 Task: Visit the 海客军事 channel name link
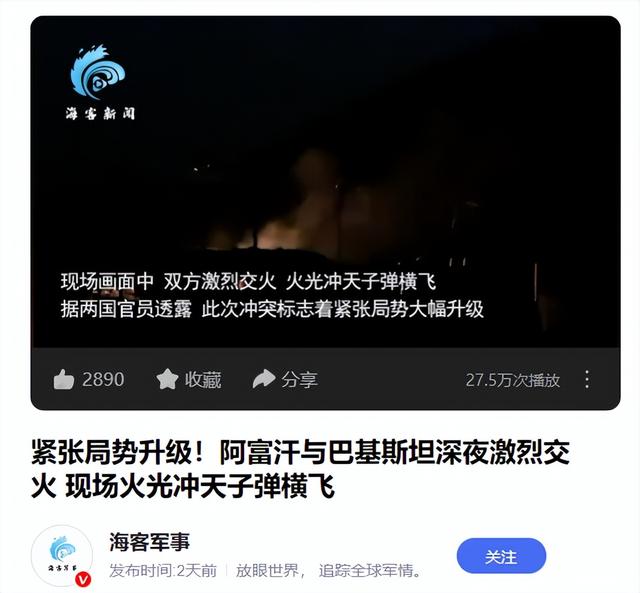tap(149, 542)
